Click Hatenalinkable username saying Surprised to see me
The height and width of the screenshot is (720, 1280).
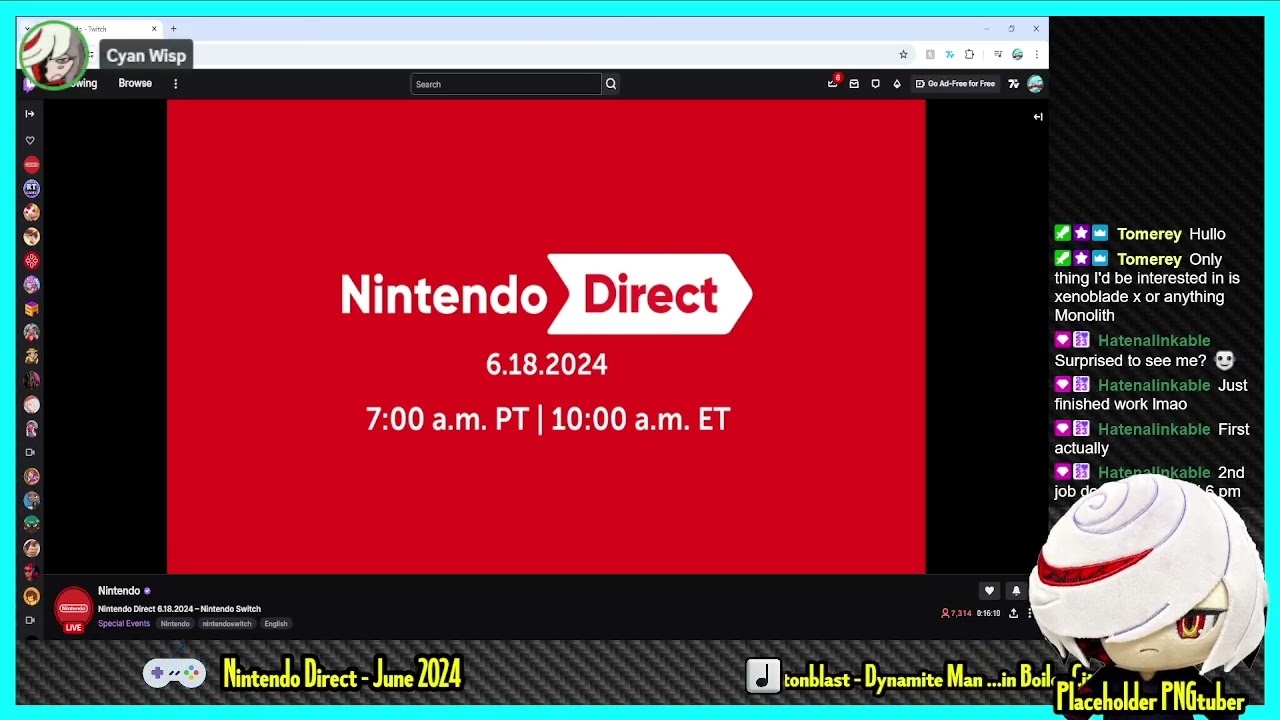1154,341
